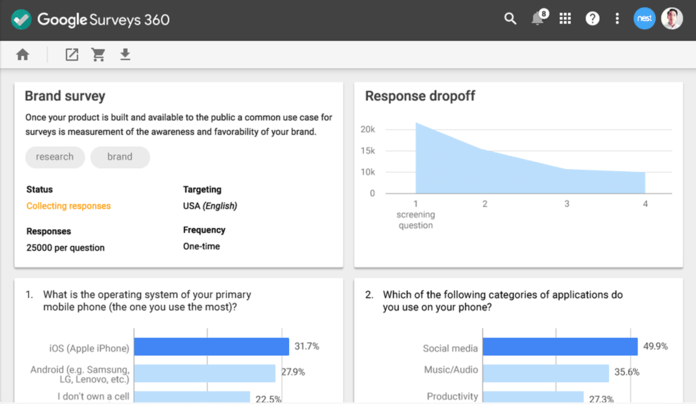The height and width of the screenshot is (404, 696).
Task: Click the 20k axis label
Action: (368, 129)
